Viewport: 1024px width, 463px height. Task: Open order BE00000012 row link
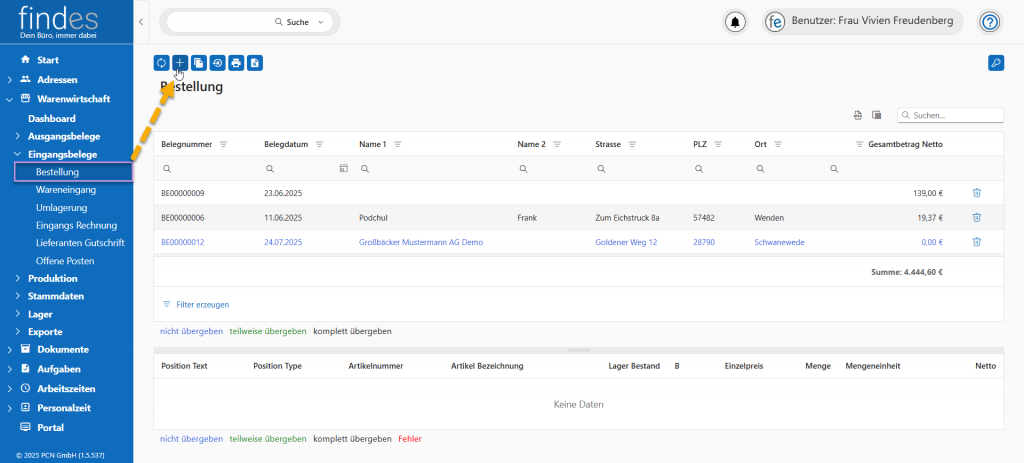click(183, 242)
